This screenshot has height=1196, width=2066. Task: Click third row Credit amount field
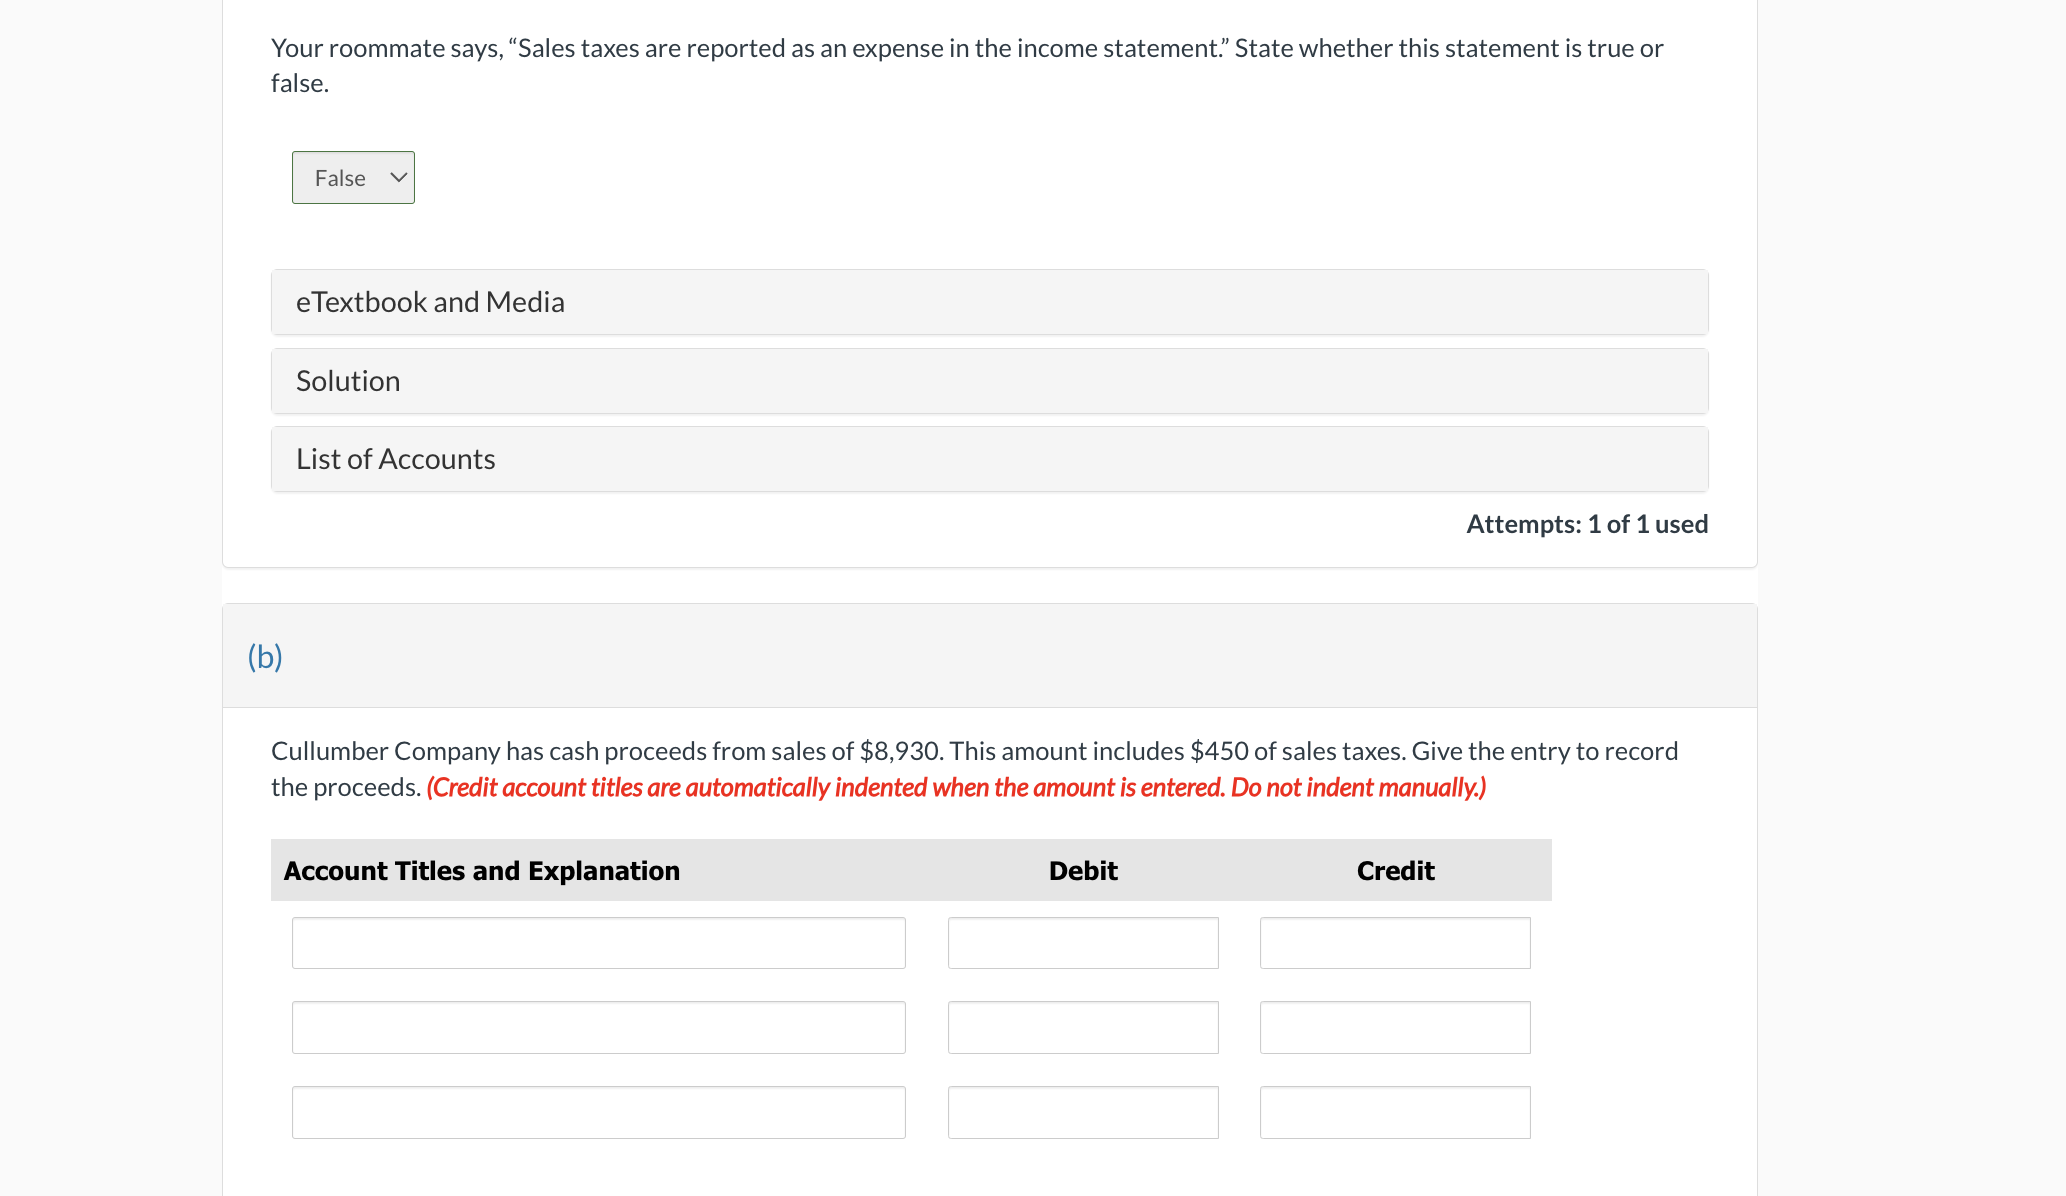click(x=1394, y=1112)
